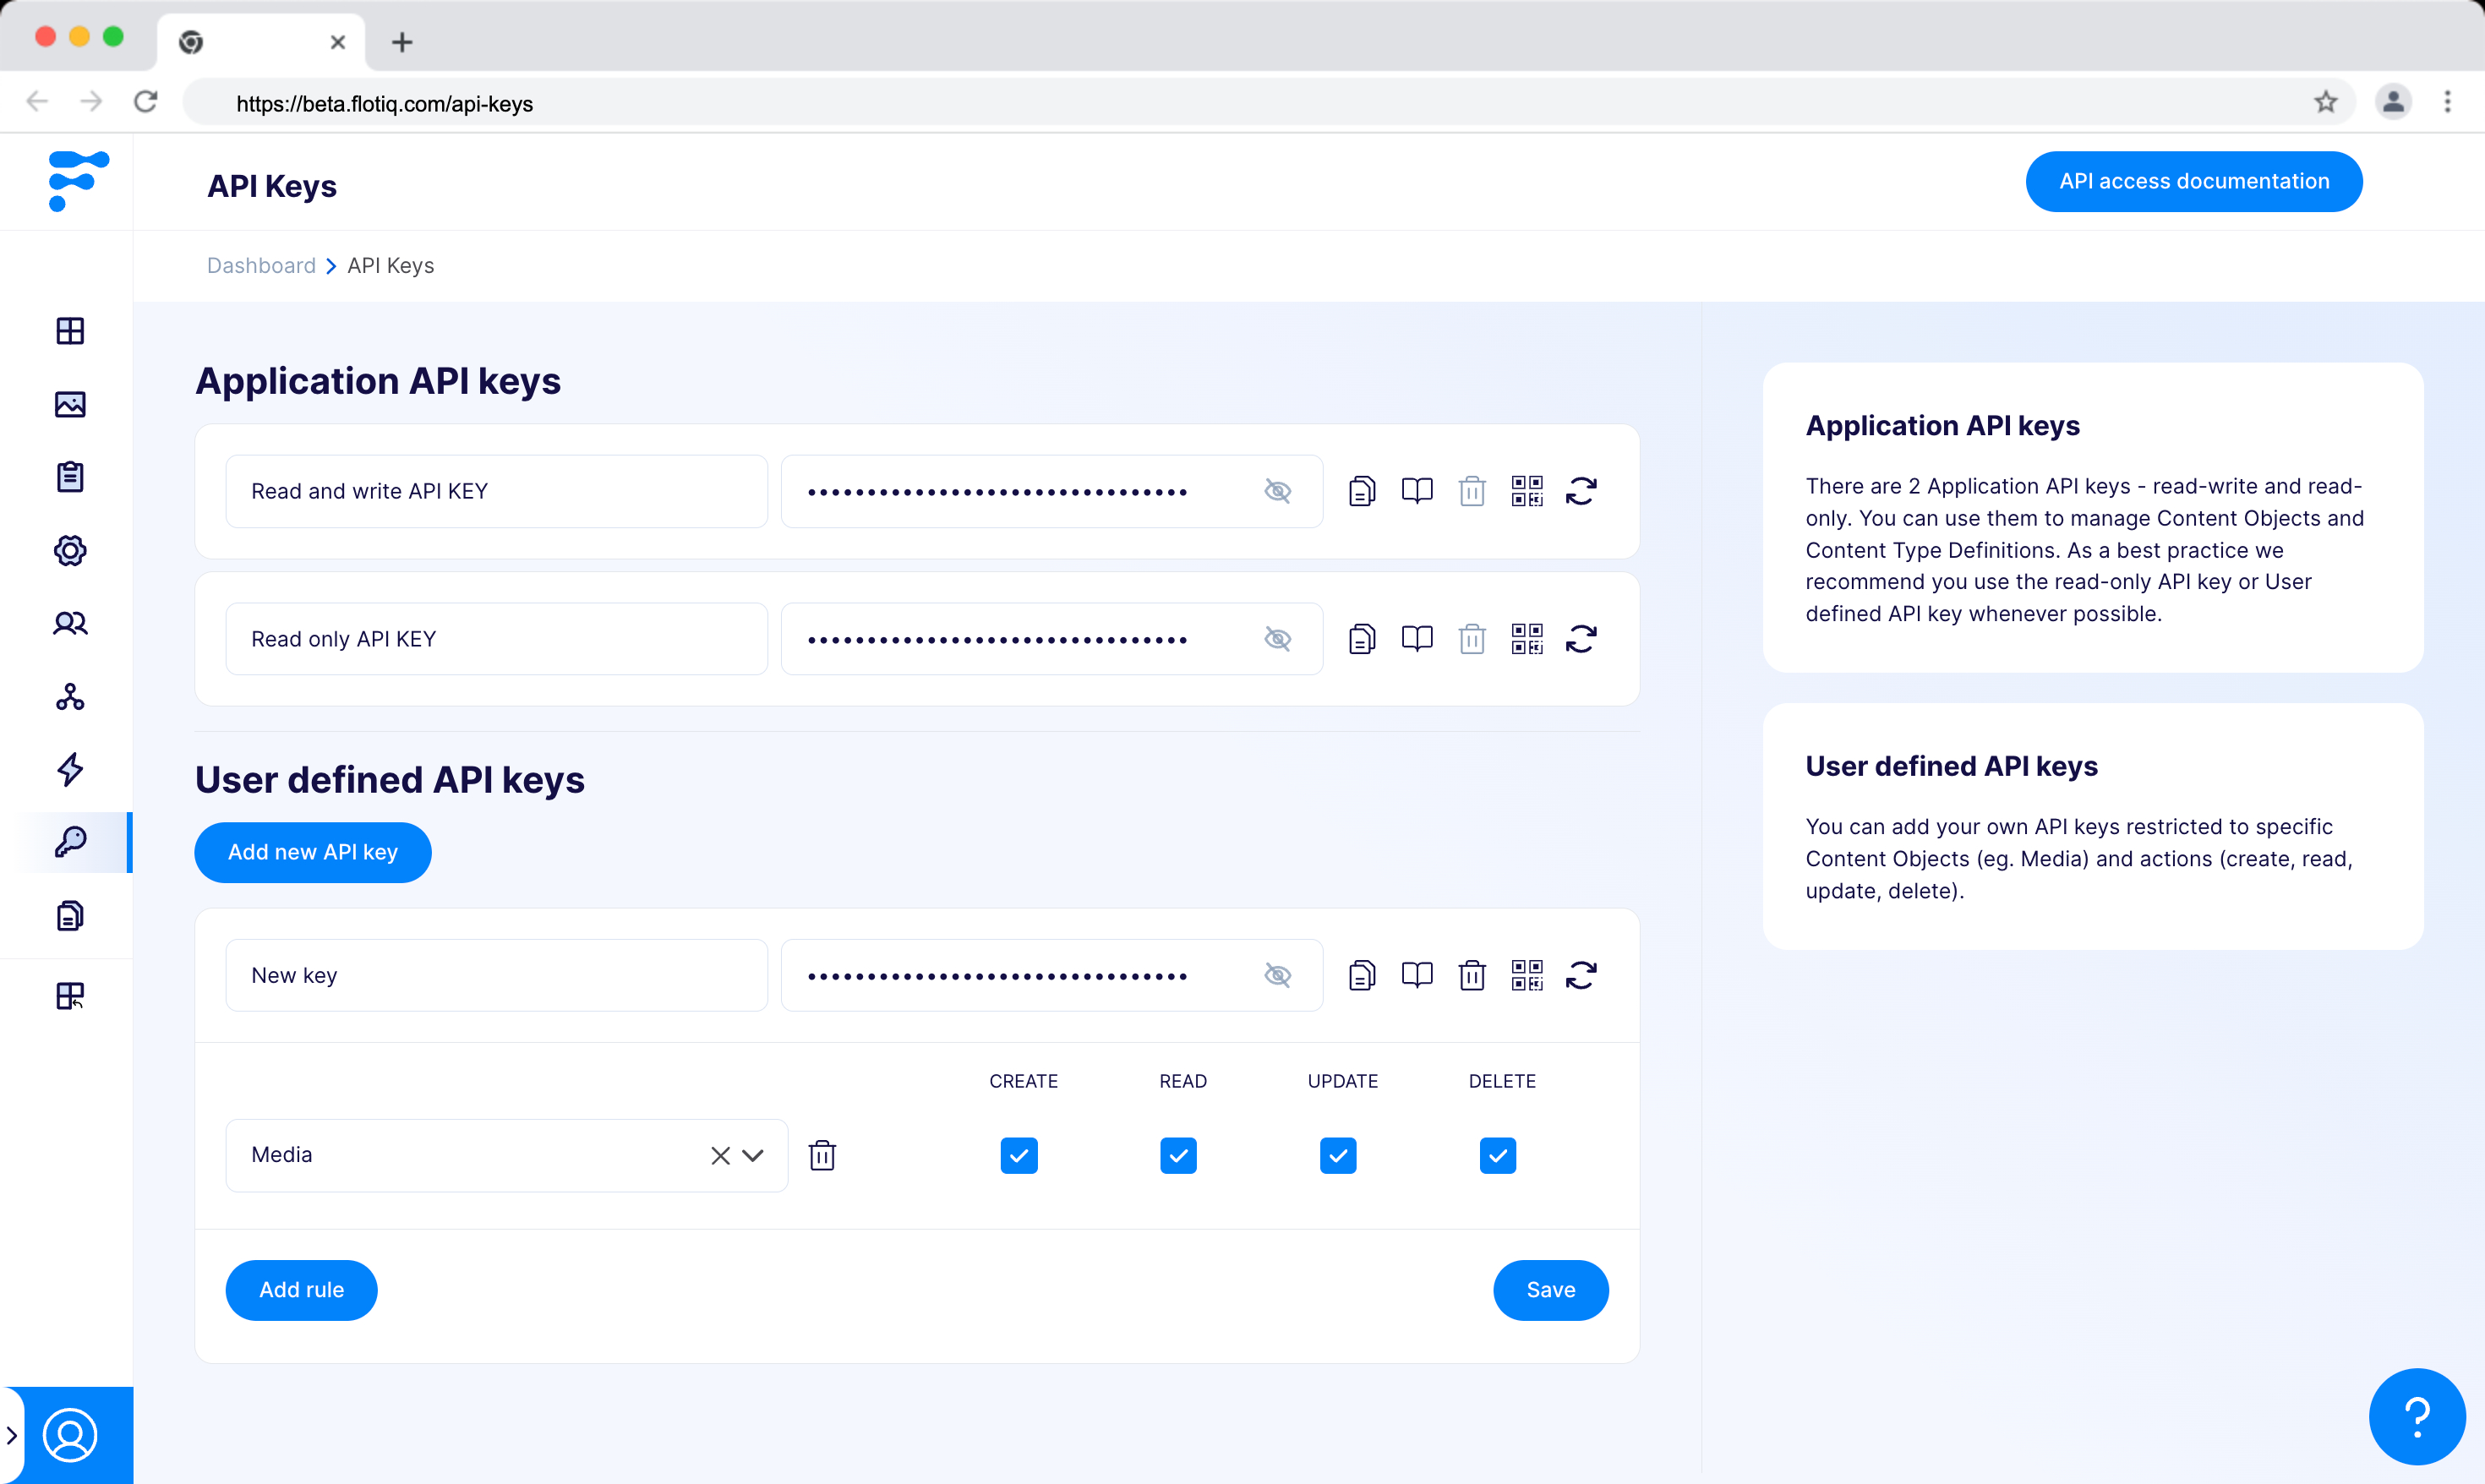The height and width of the screenshot is (1484, 2485).
Task: Select the Users icon in the sidebar
Action: click(69, 623)
